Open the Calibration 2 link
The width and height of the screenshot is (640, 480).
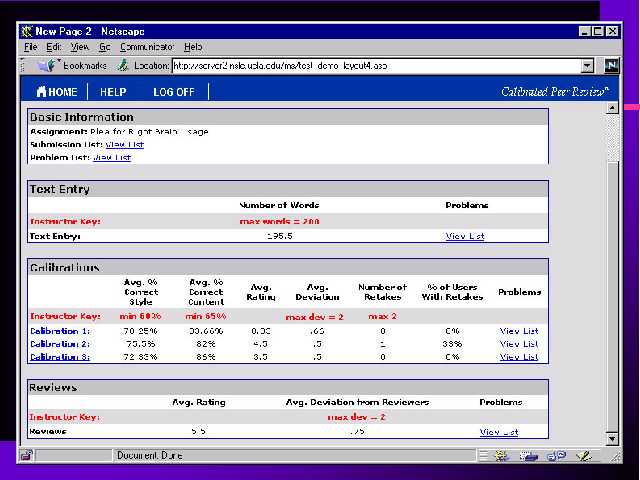click(60, 344)
